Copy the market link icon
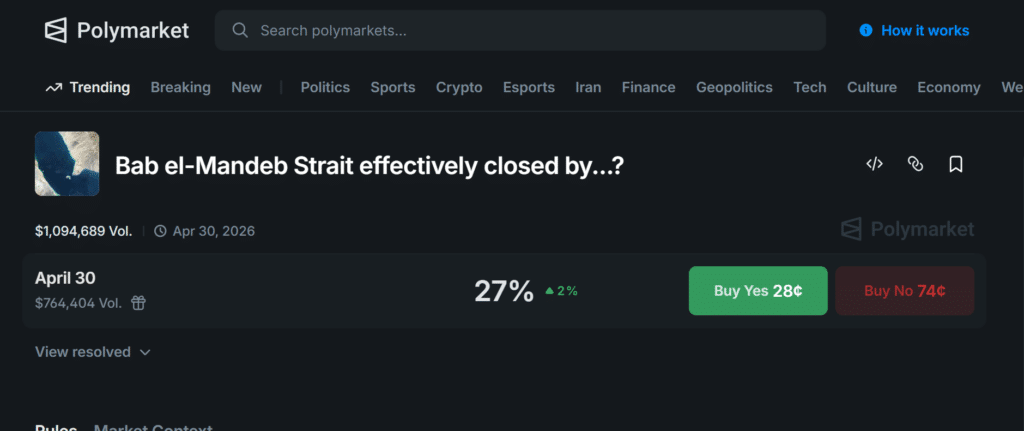This screenshot has height=431, width=1024. [x=915, y=164]
